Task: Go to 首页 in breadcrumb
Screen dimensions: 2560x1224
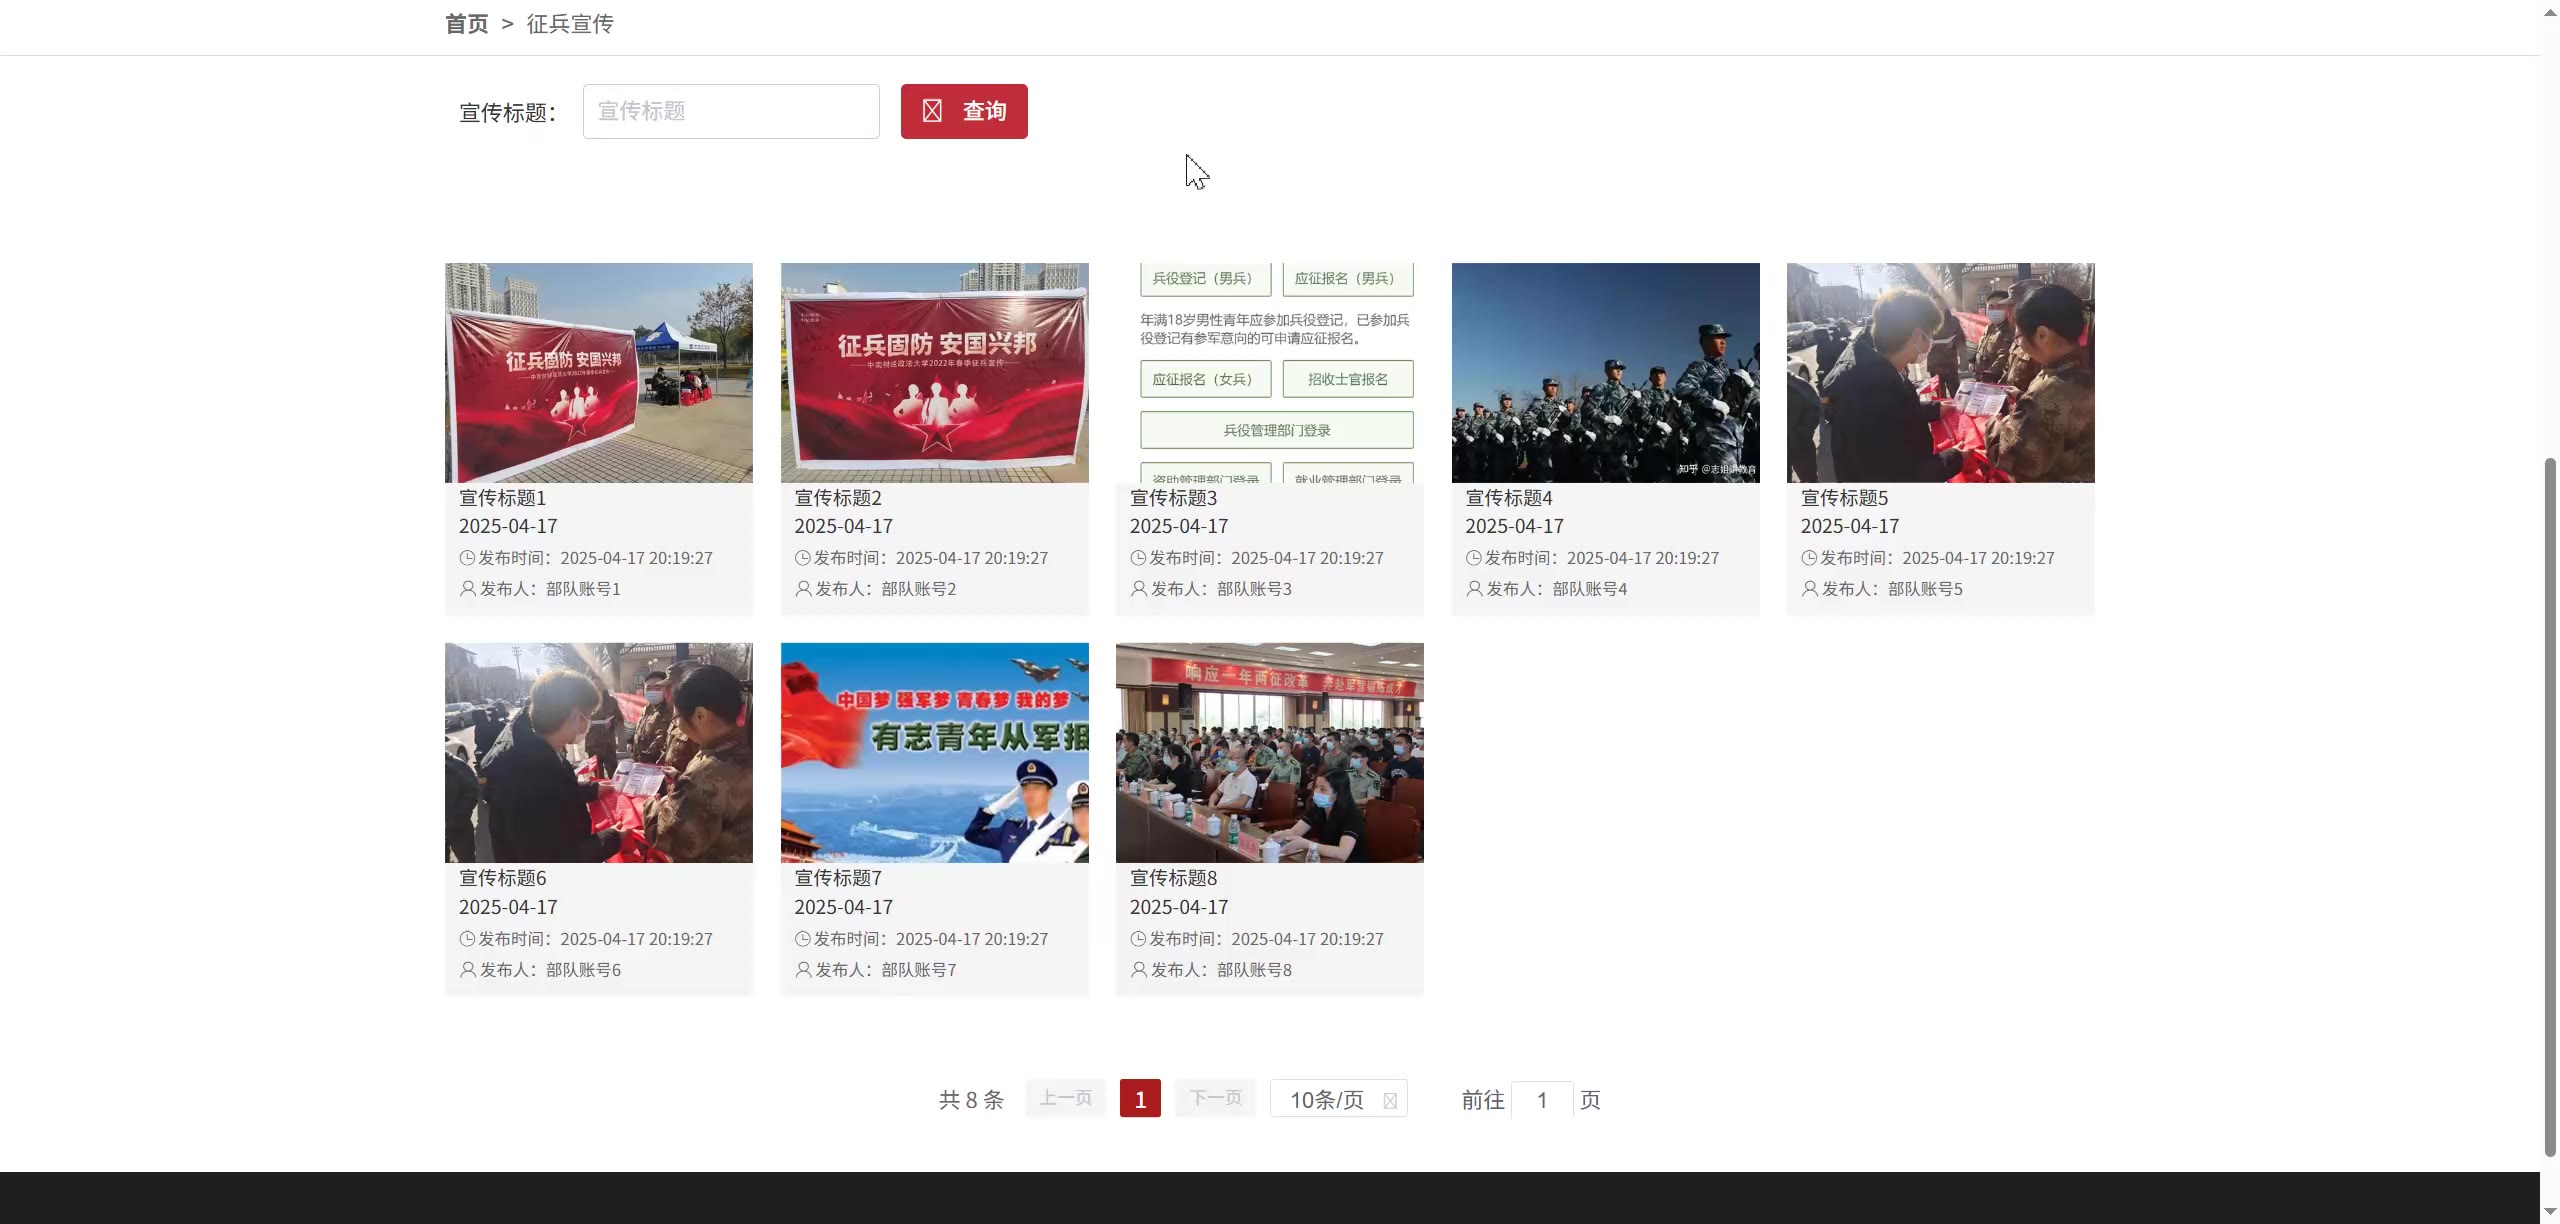Action: tap(466, 24)
